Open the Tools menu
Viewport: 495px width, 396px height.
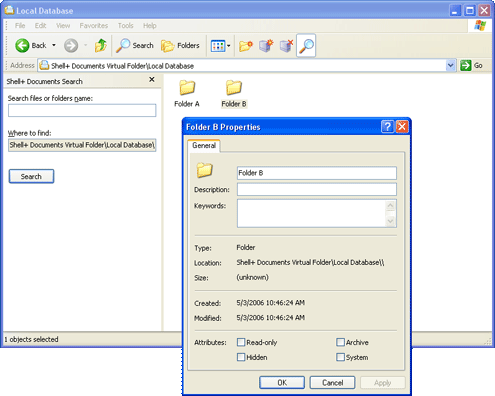point(125,26)
